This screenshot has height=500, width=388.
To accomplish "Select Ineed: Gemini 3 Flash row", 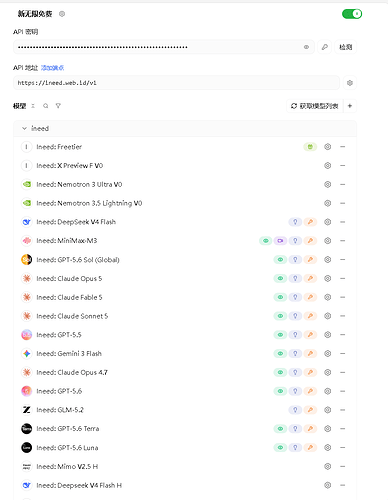I will [185, 353].
